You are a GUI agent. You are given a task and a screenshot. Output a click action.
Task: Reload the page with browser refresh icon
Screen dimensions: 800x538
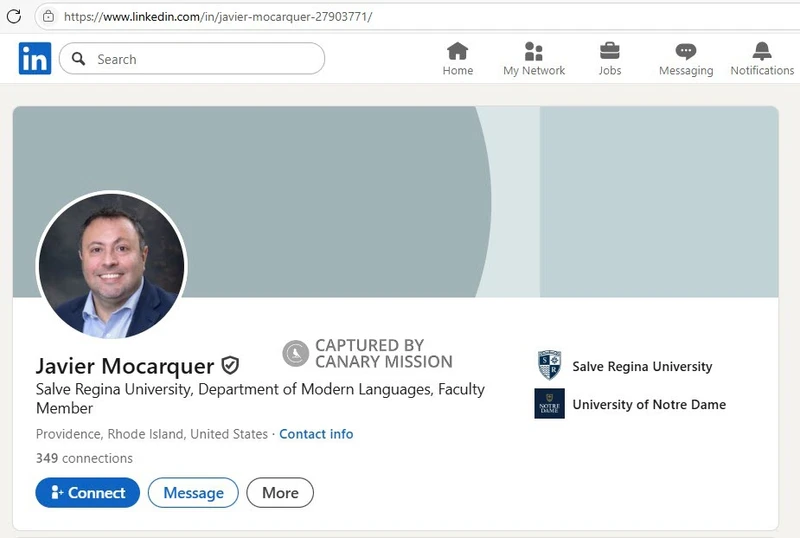(14, 16)
